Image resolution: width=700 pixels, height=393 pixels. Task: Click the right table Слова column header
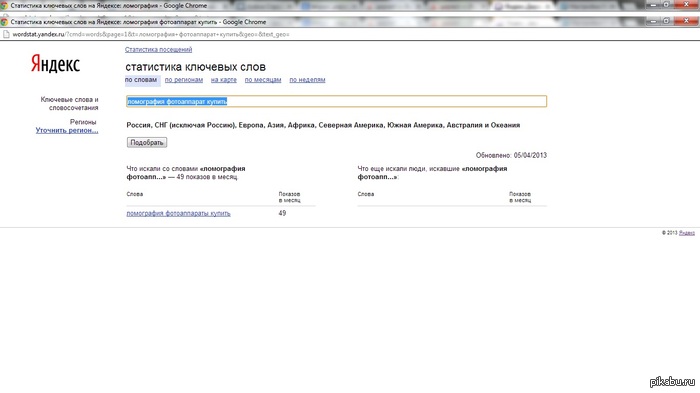pos(366,194)
